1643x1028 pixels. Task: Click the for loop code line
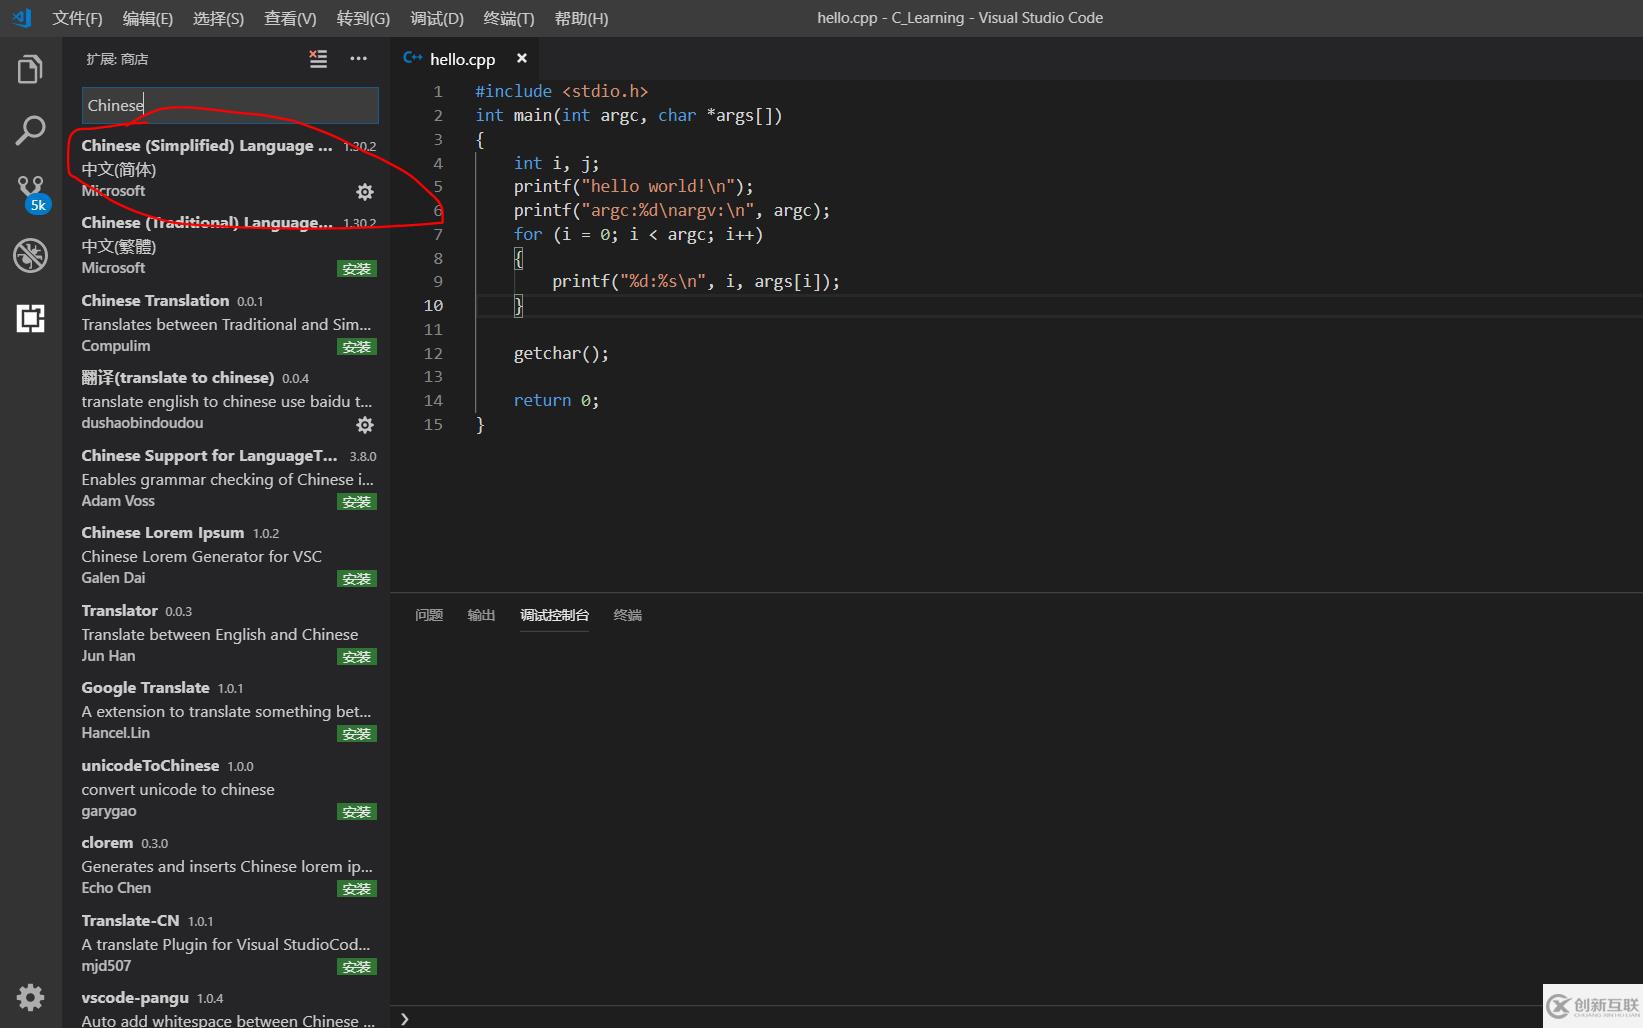pyautogui.click(x=638, y=234)
